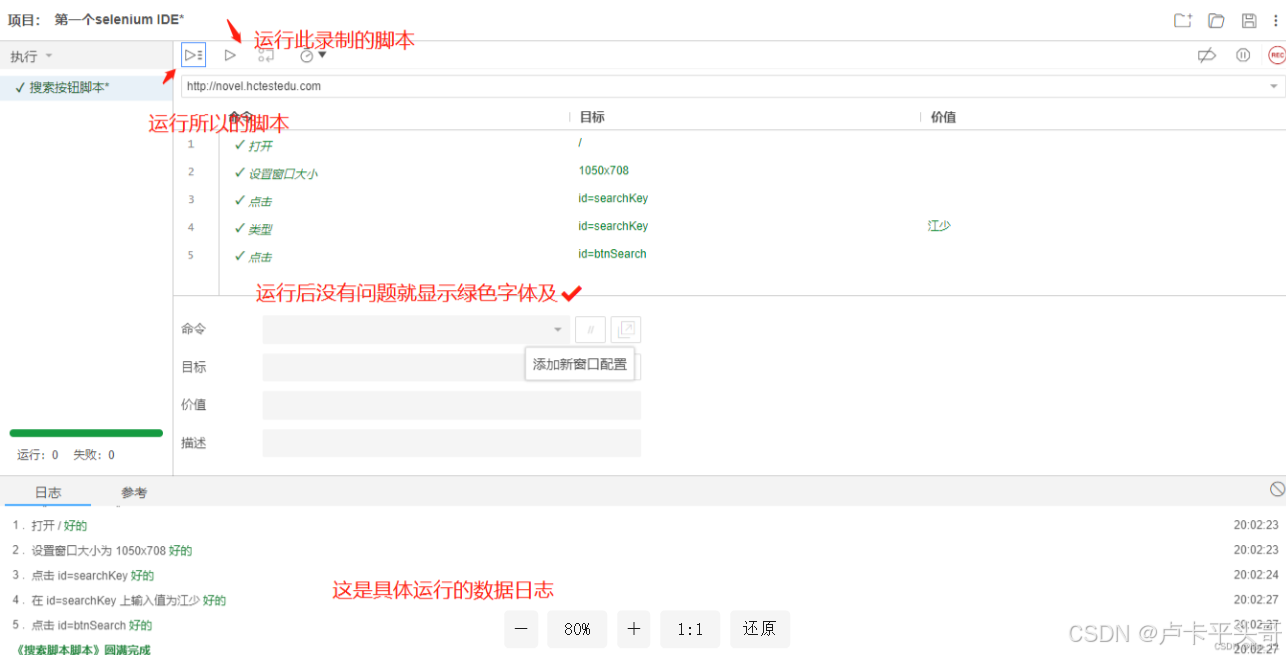Click the 价值 input field
This screenshot has width=1286, height=655.
tap(451, 405)
